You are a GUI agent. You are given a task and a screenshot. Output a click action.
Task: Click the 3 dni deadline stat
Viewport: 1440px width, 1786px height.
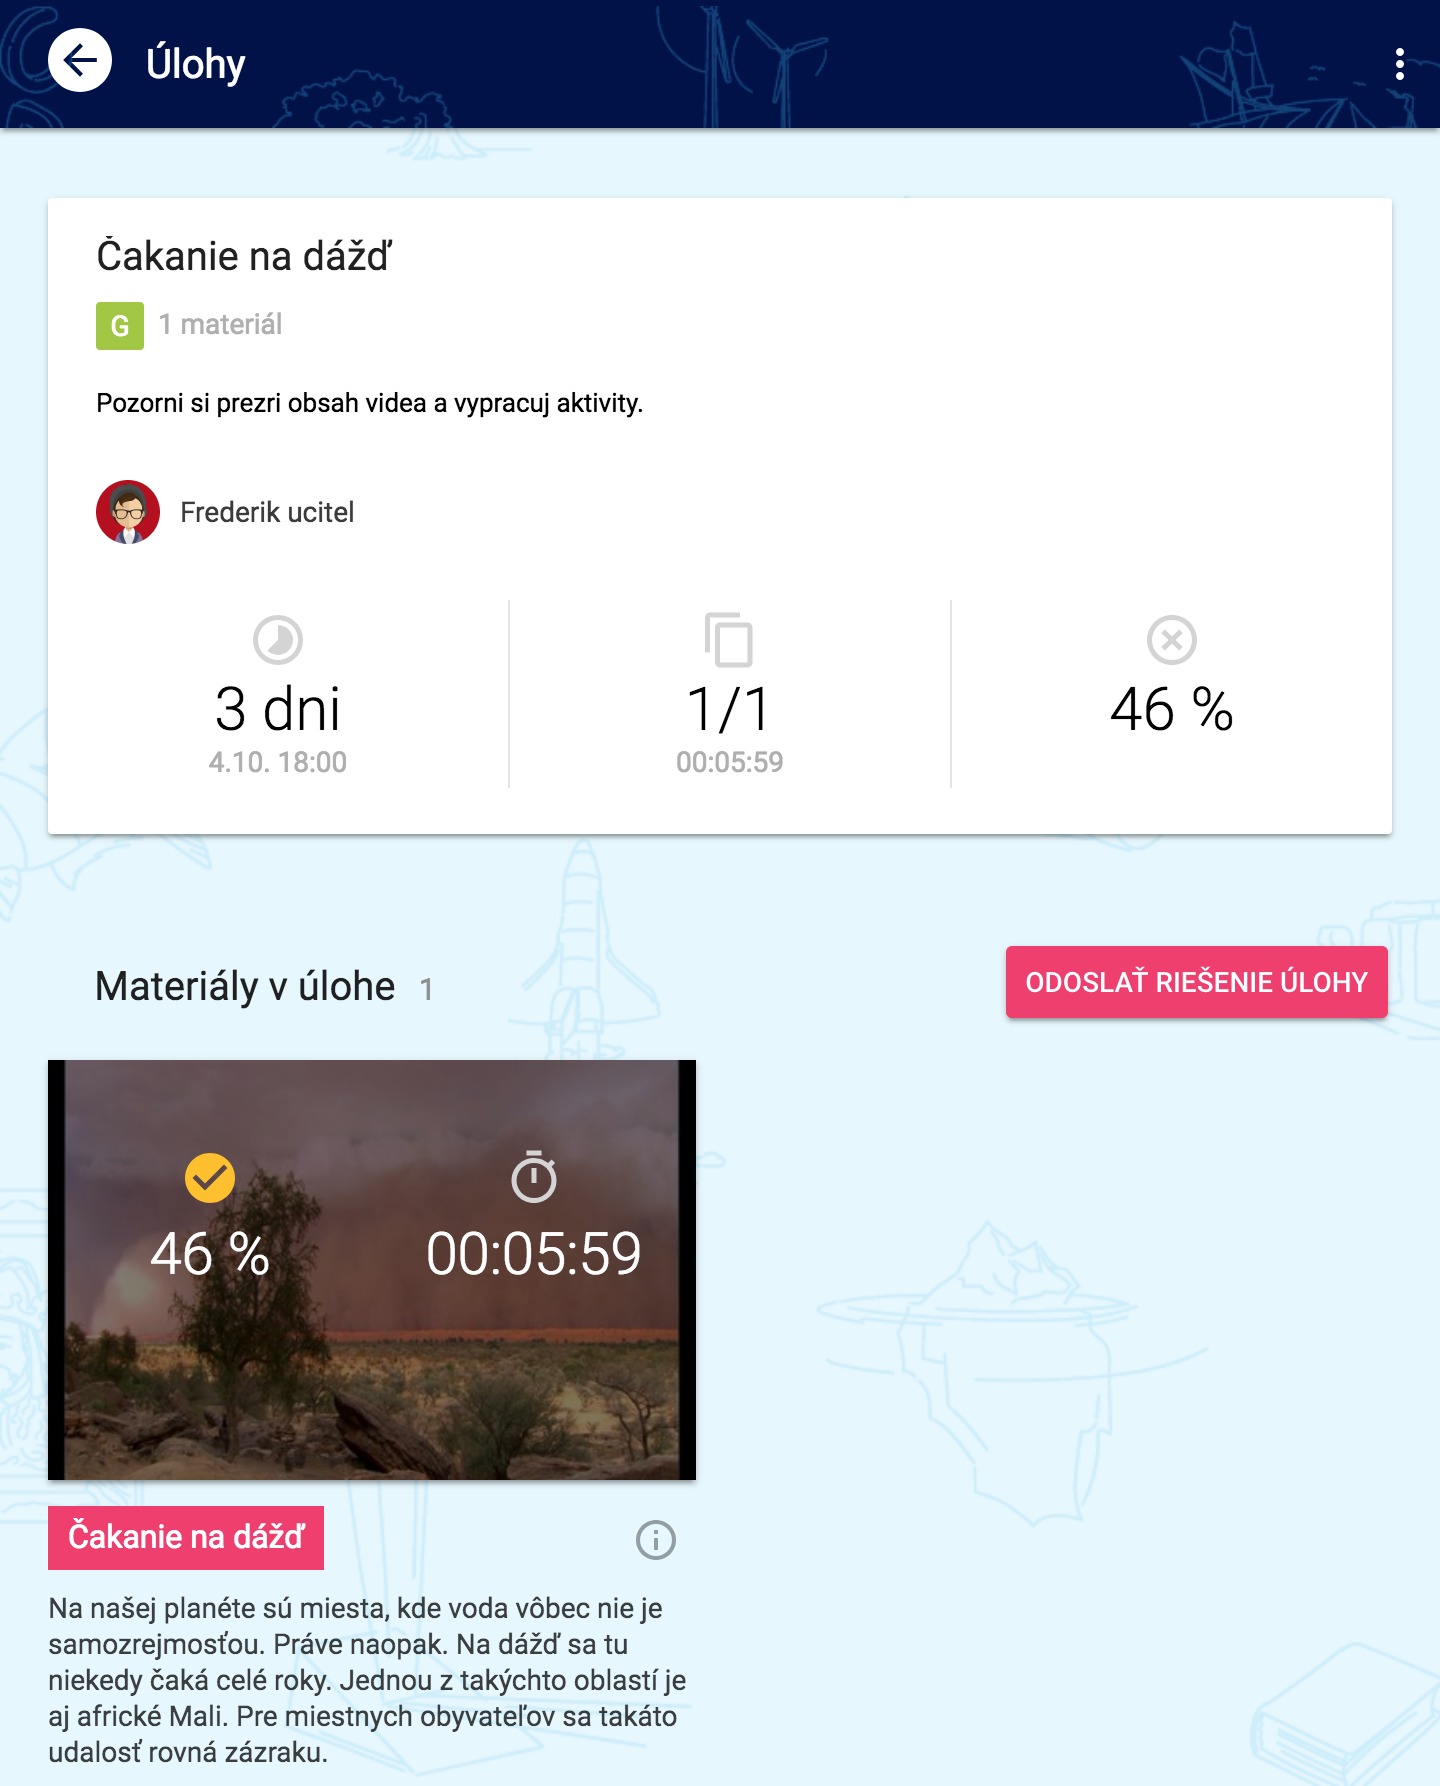pyautogui.click(x=278, y=709)
